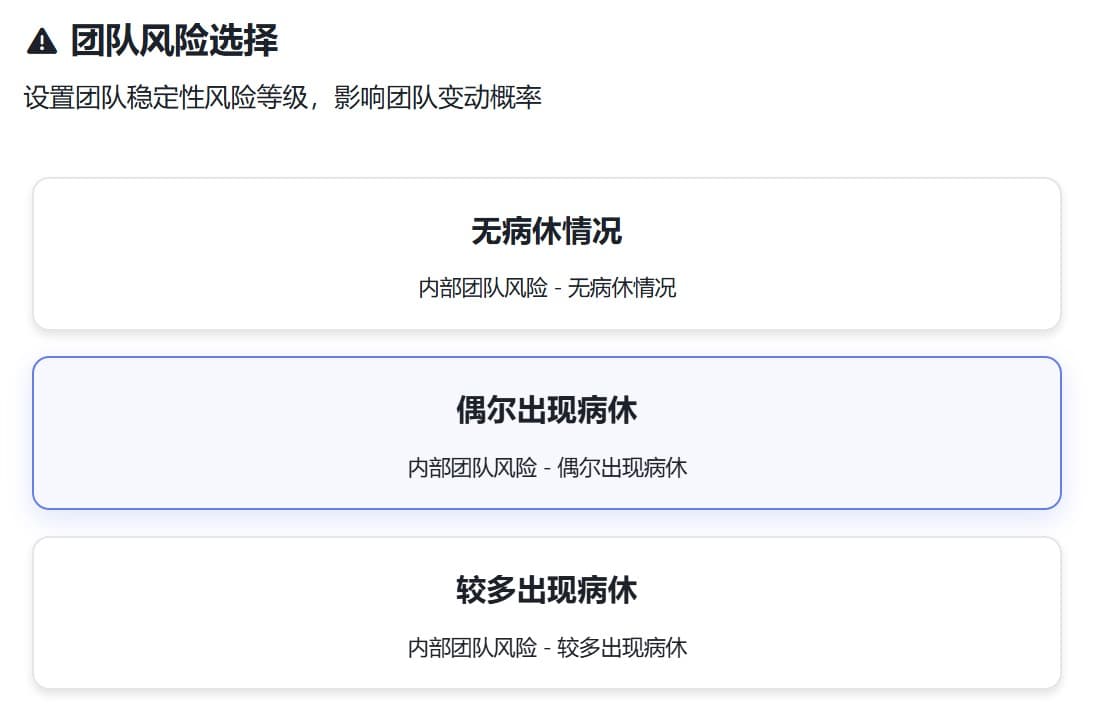Click description 内部团队风险 - 偶尔出现病休

pos(548,467)
